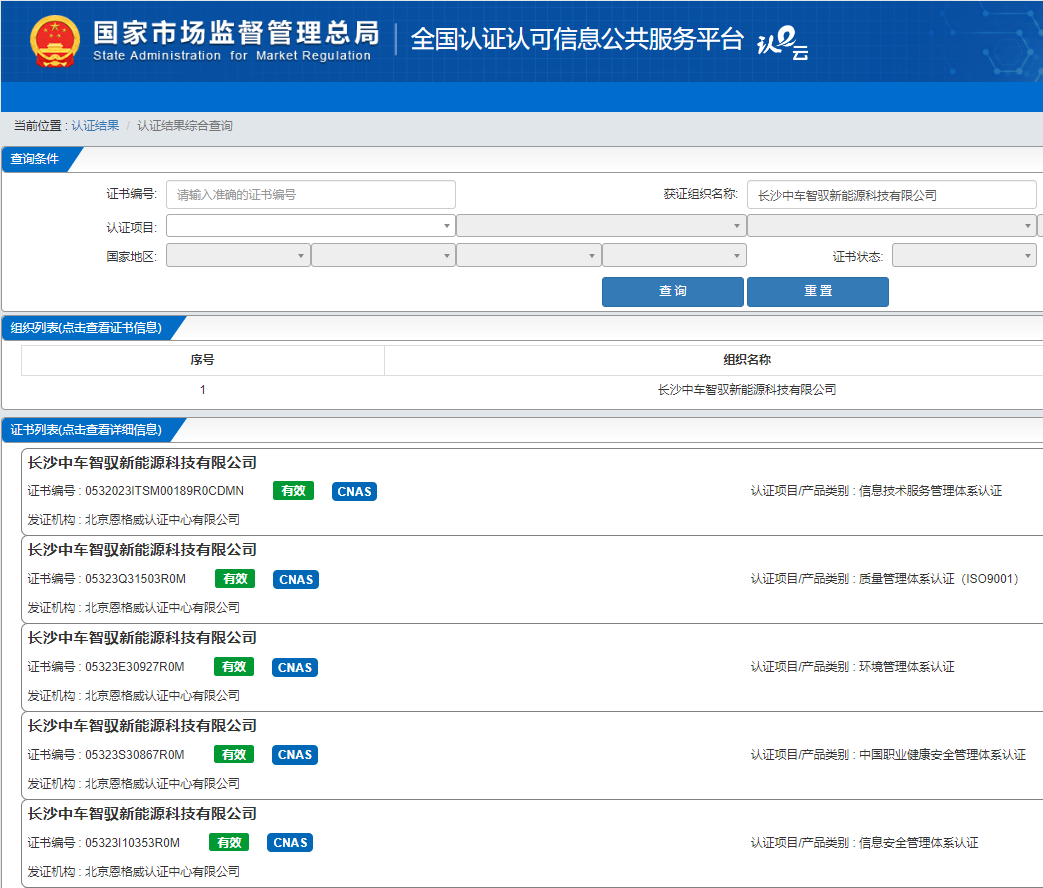Select the 组织列表 panel tab

click(86, 328)
